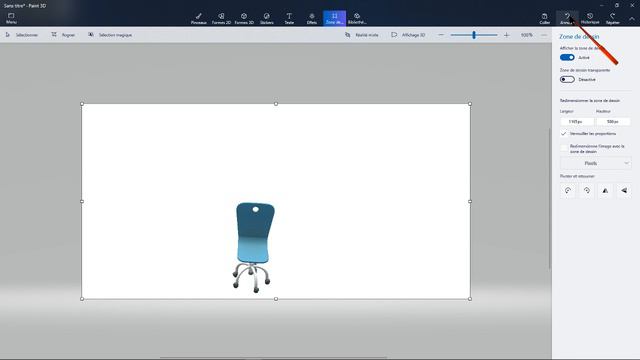Check Redimensionner l'image avec la zone

pos(564,148)
